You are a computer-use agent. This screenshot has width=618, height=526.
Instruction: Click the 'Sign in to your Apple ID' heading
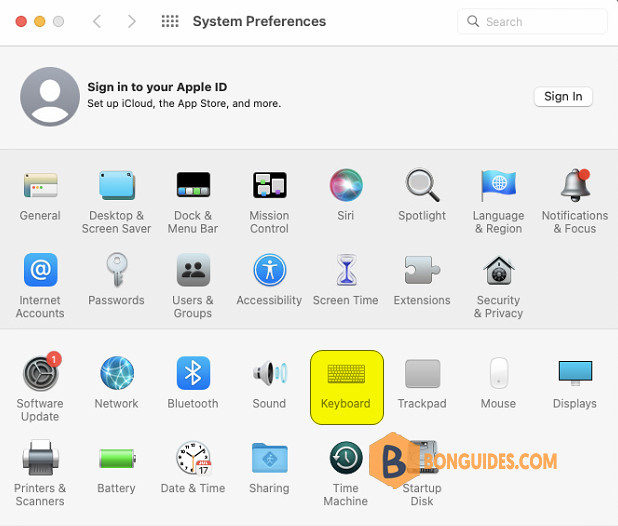click(157, 87)
